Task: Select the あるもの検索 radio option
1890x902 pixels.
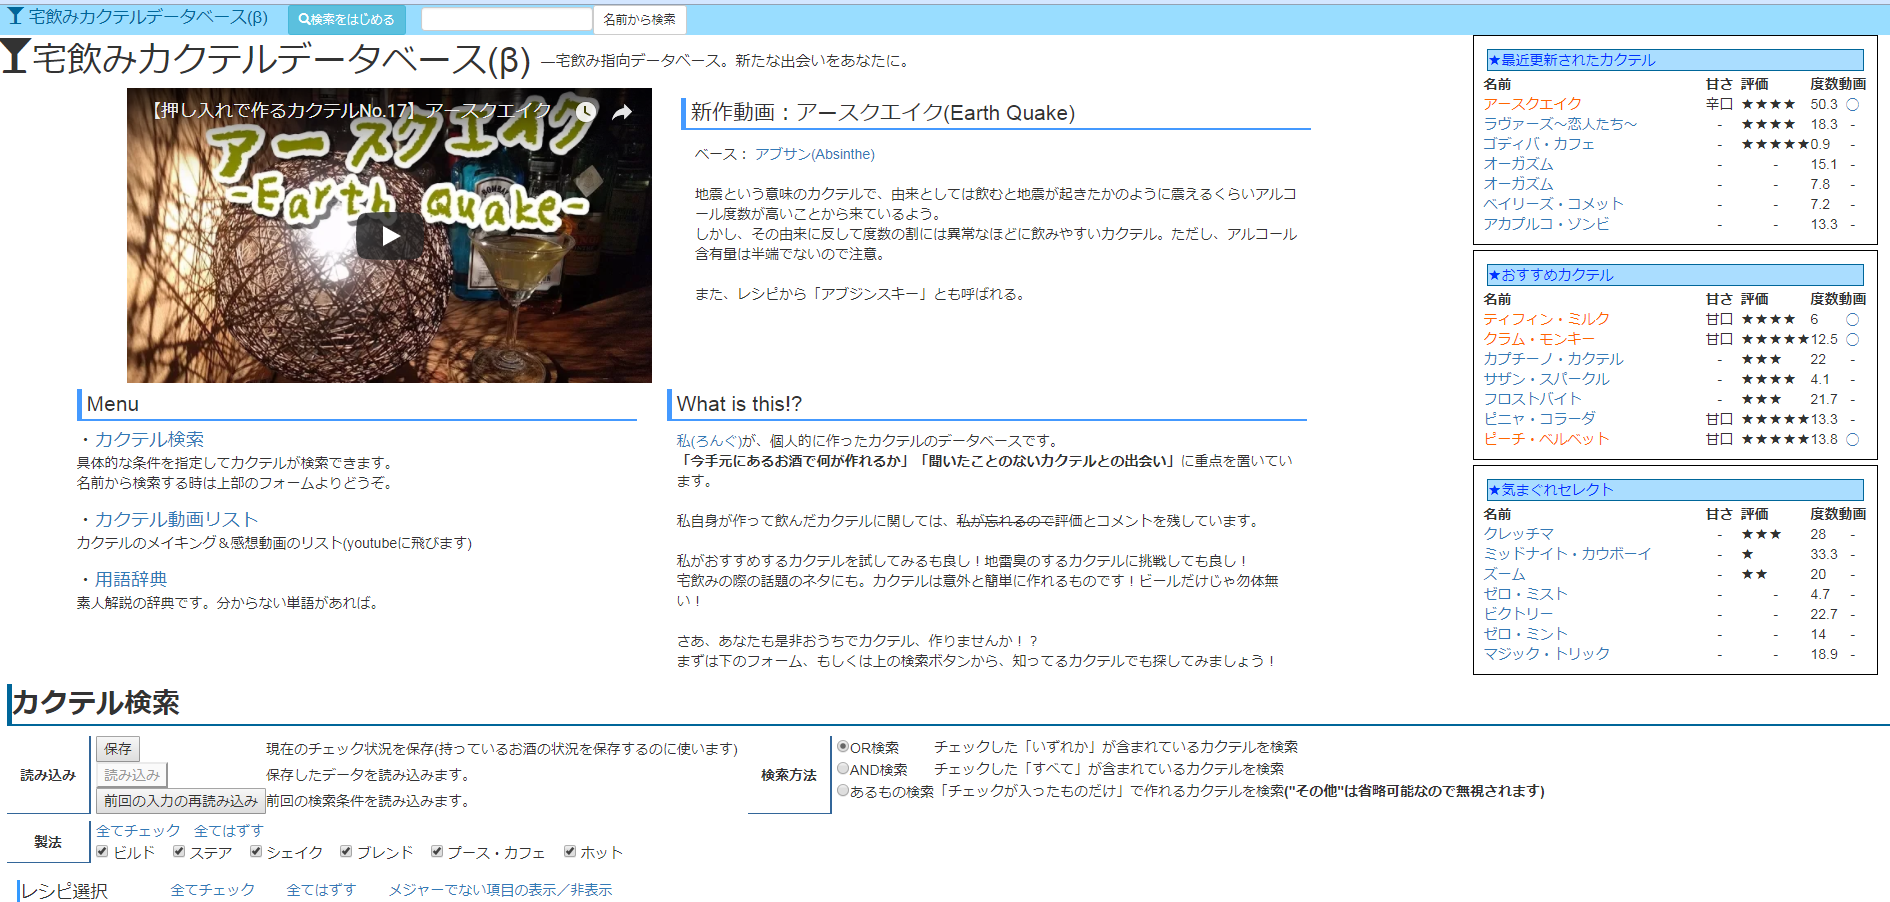Action: 843,791
